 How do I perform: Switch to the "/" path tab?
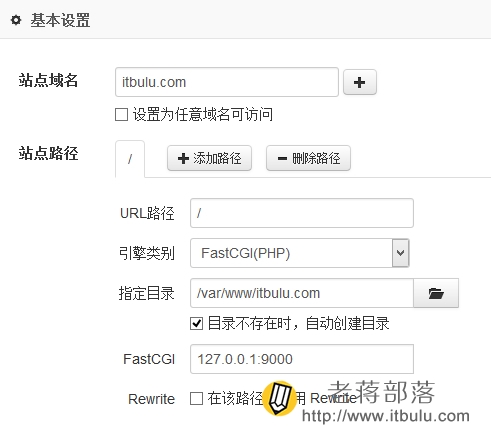click(x=130, y=159)
